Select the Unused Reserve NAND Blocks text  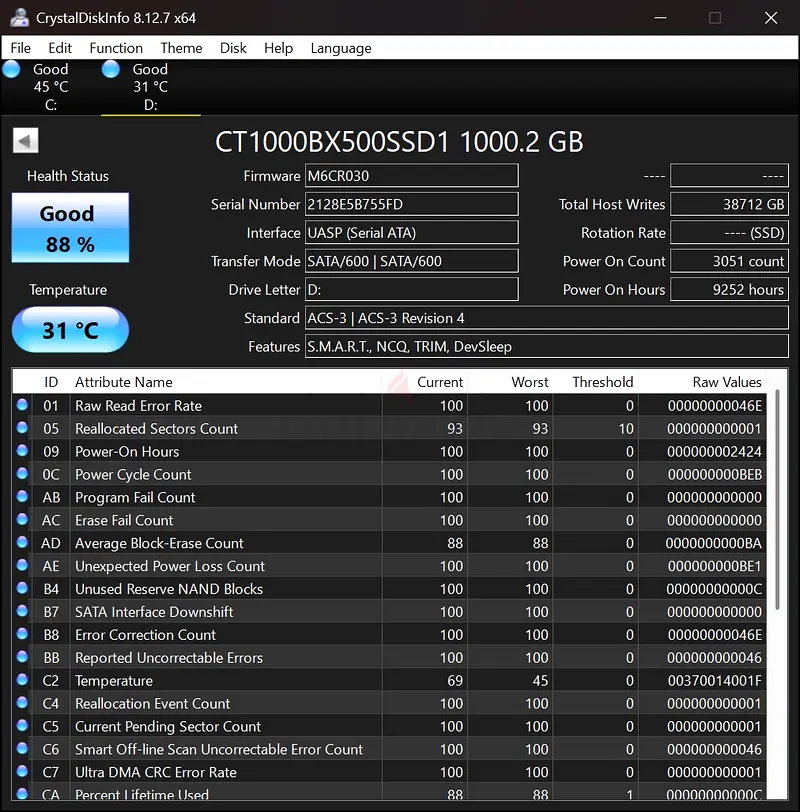pyautogui.click(x=169, y=589)
